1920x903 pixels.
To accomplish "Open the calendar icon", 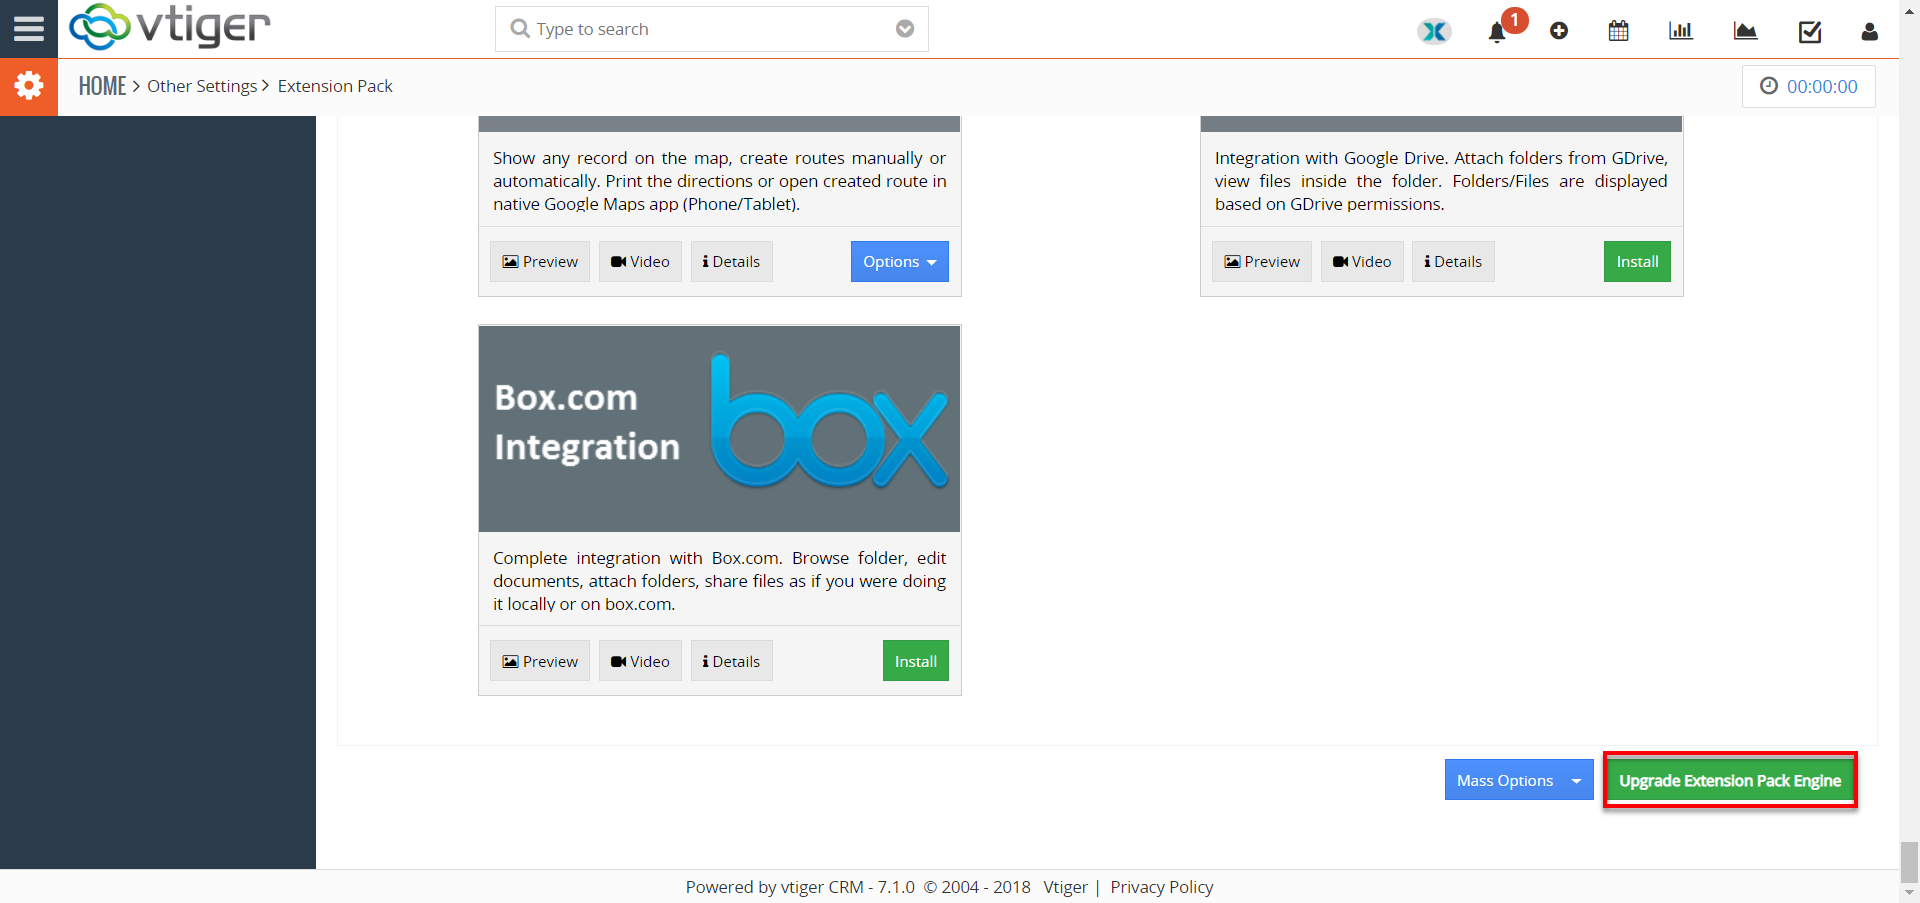I will click(x=1619, y=31).
